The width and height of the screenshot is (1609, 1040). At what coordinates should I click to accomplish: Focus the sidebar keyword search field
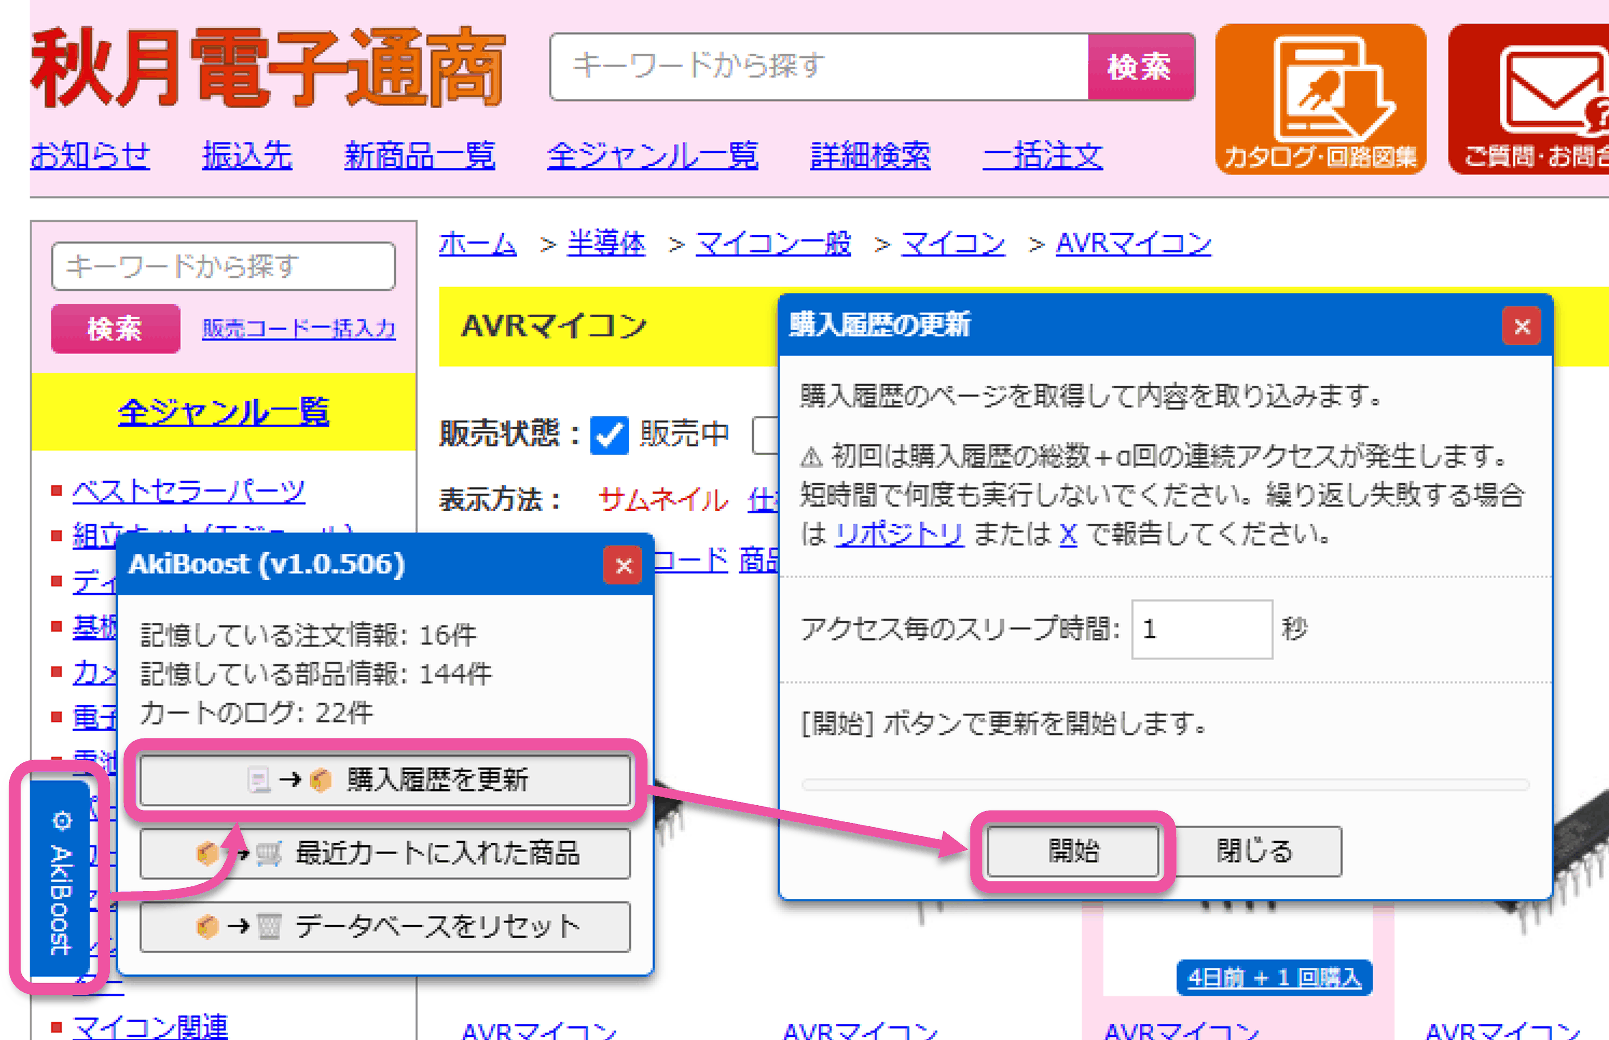pos(223,266)
